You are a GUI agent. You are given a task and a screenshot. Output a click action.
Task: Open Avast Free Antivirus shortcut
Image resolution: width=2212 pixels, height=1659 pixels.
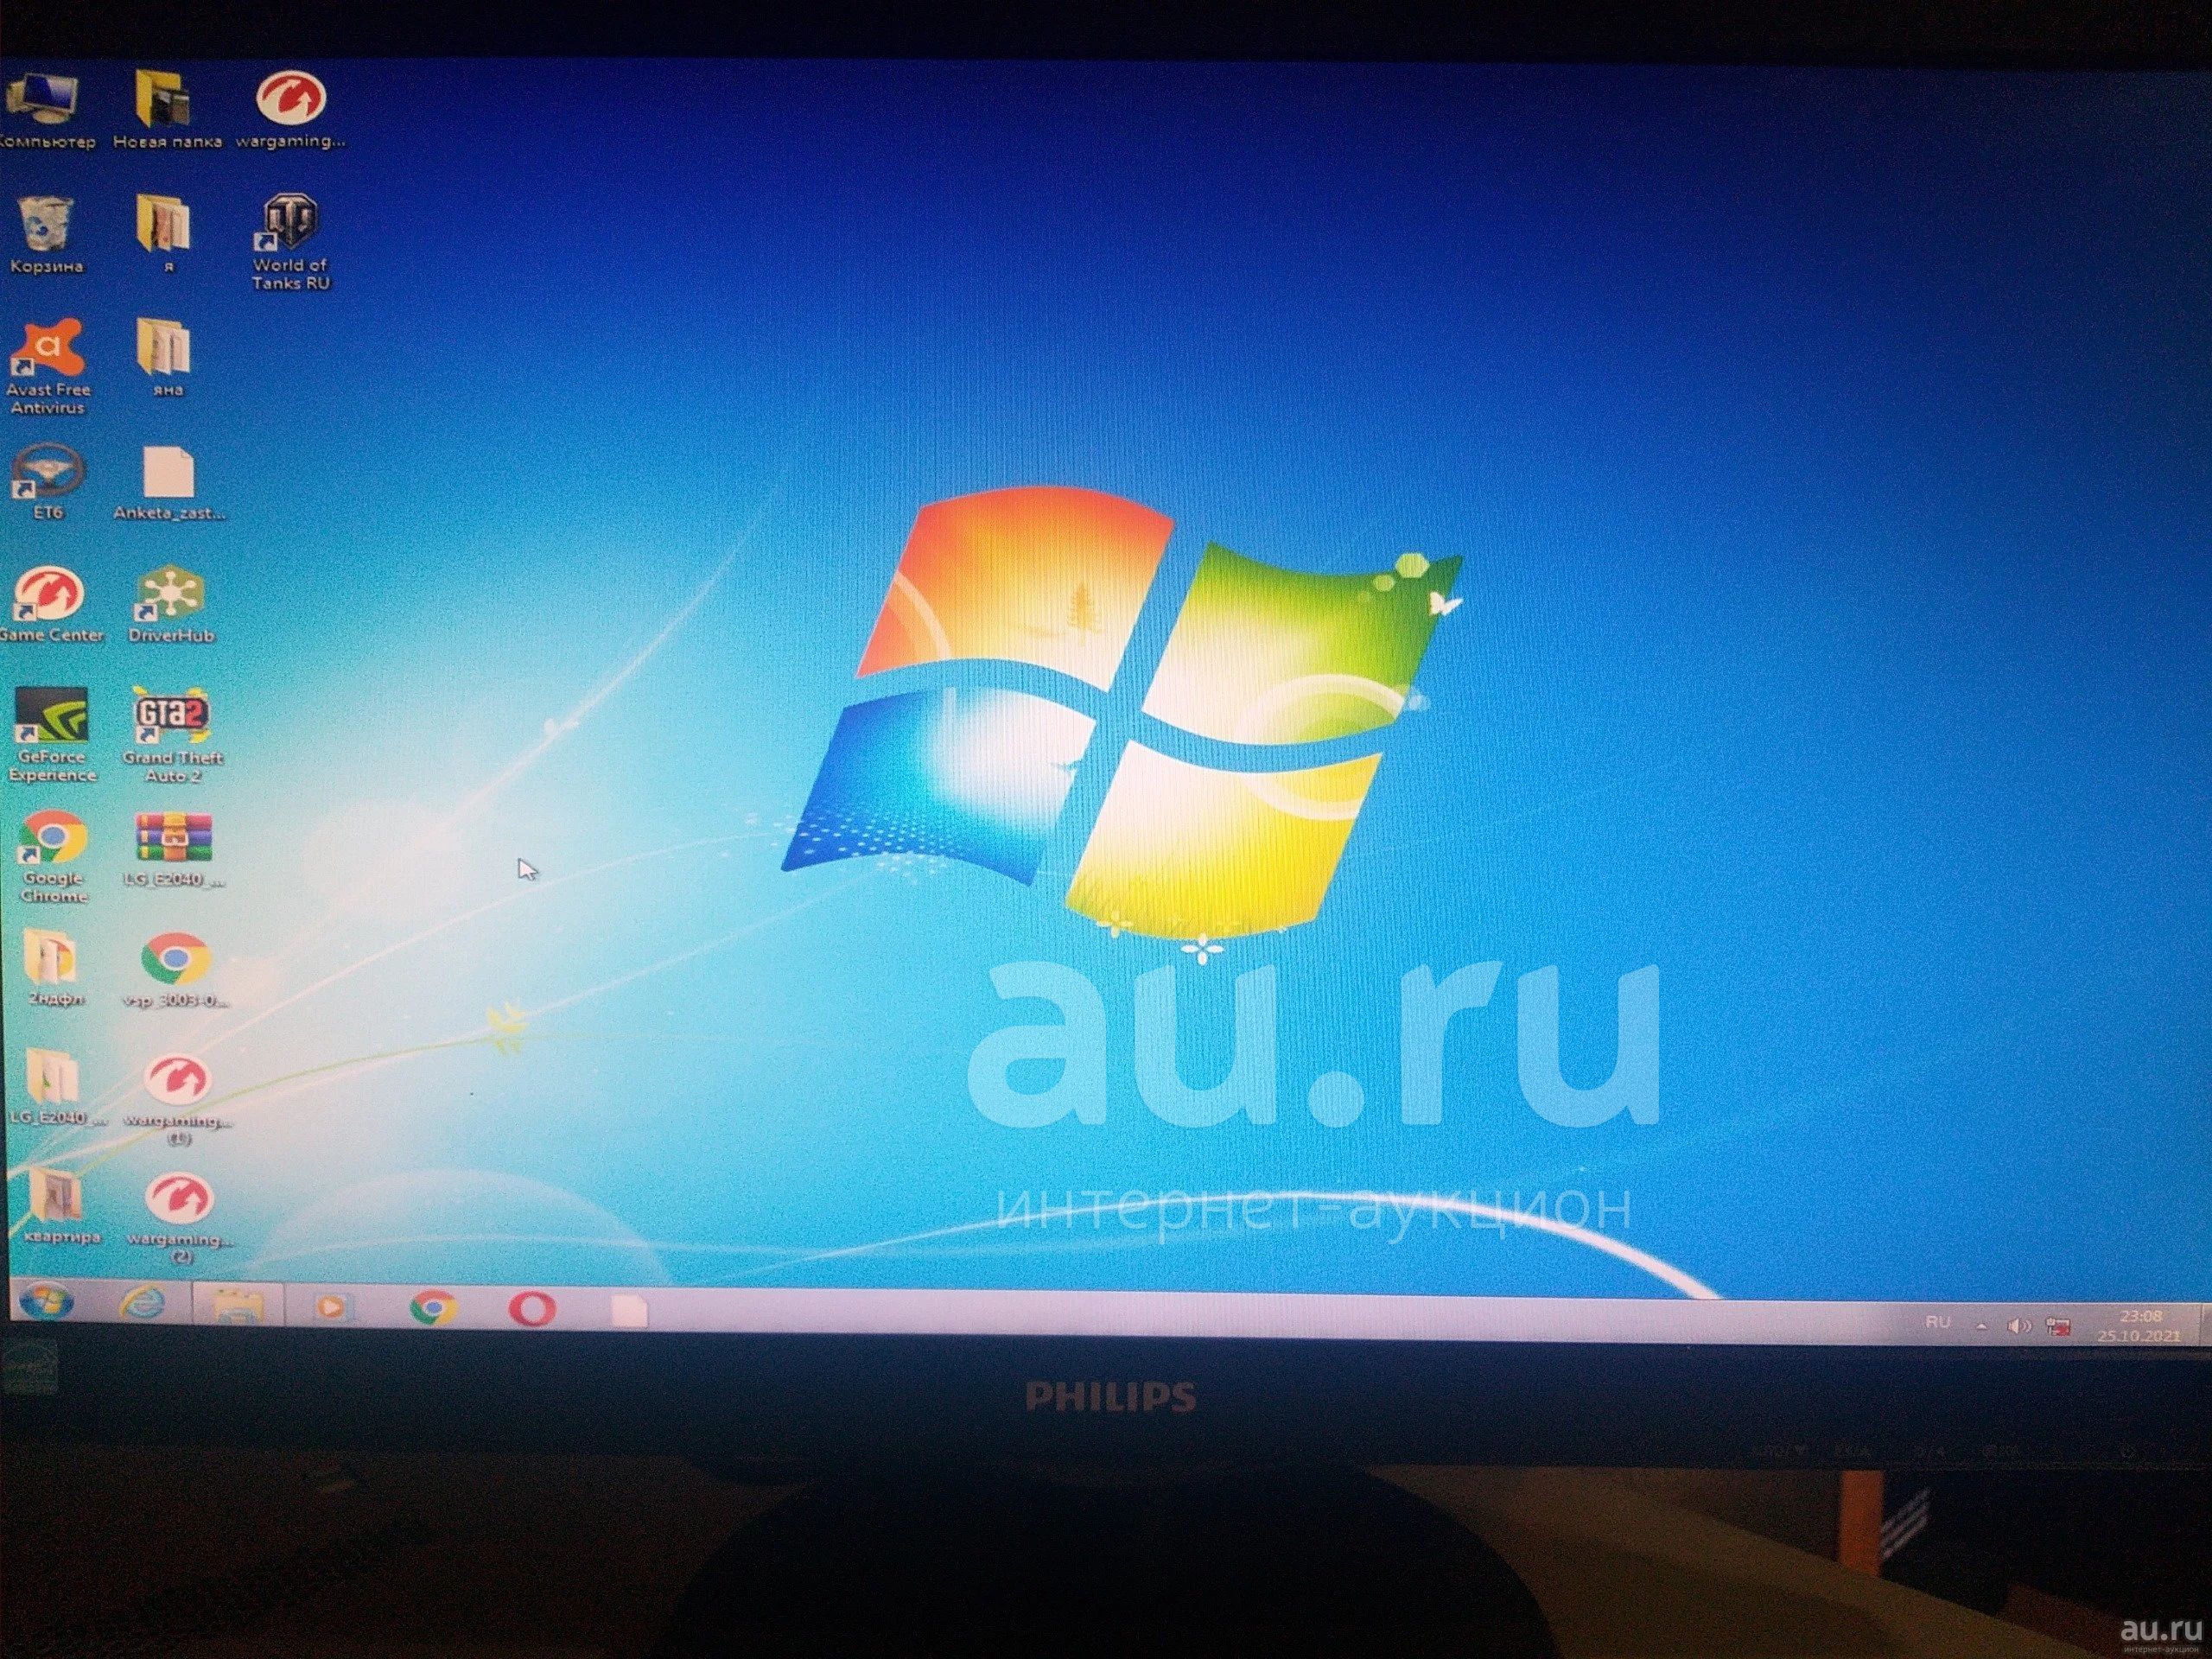pyautogui.click(x=47, y=367)
